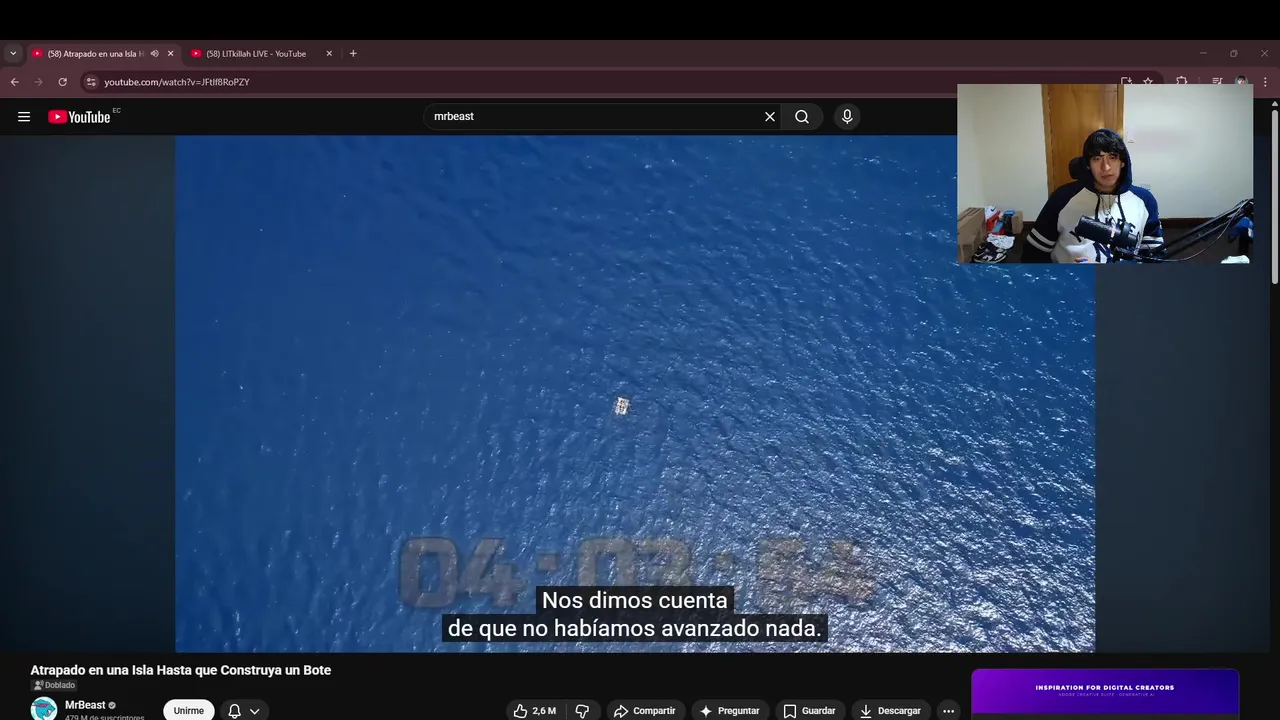Click the video player to pause
The image size is (1280, 720).
point(635,394)
